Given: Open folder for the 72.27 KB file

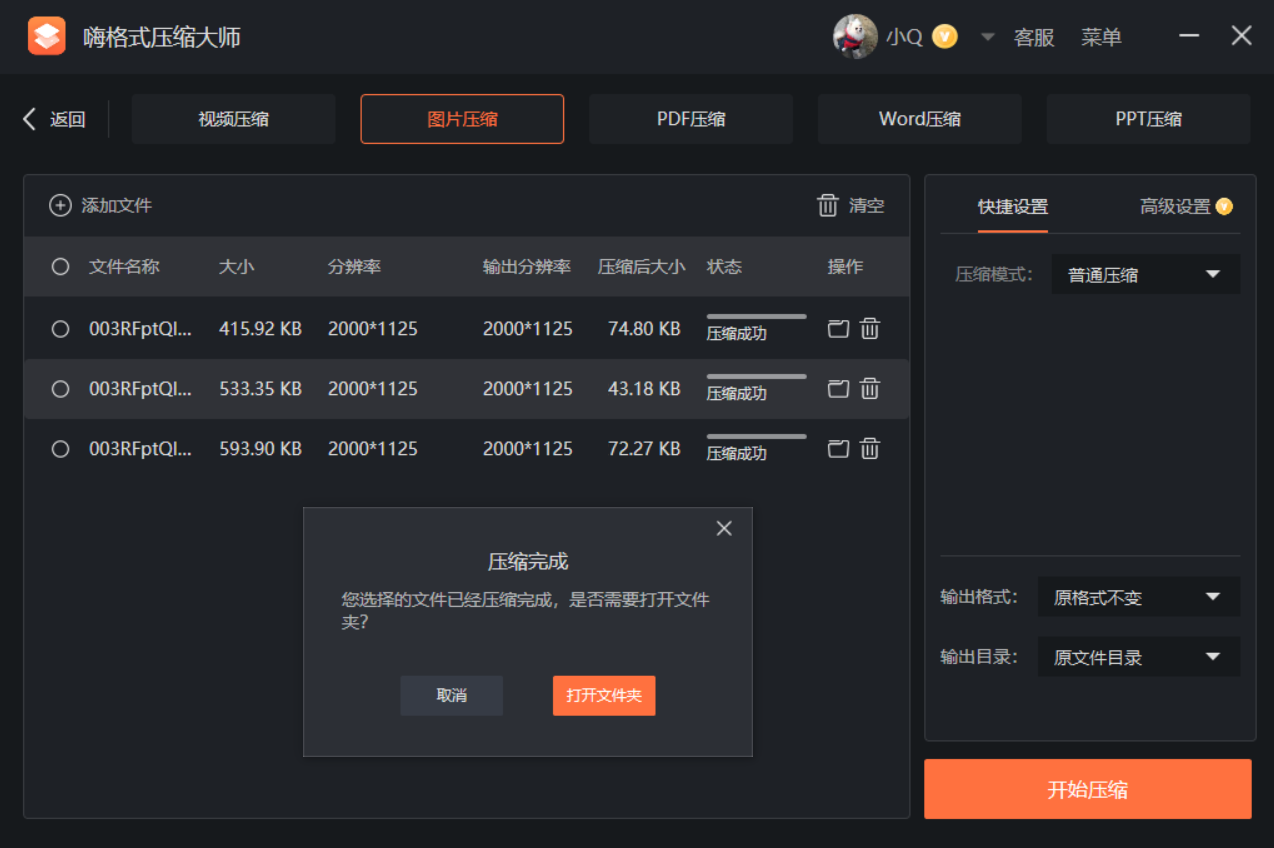Looking at the screenshot, I should pyautogui.click(x=838, y=448).
